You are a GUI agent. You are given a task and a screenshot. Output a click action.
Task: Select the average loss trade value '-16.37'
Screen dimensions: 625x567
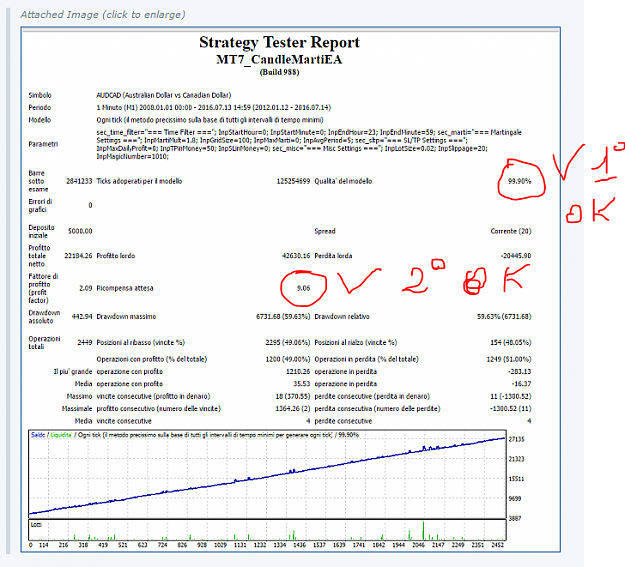(521, 384)
